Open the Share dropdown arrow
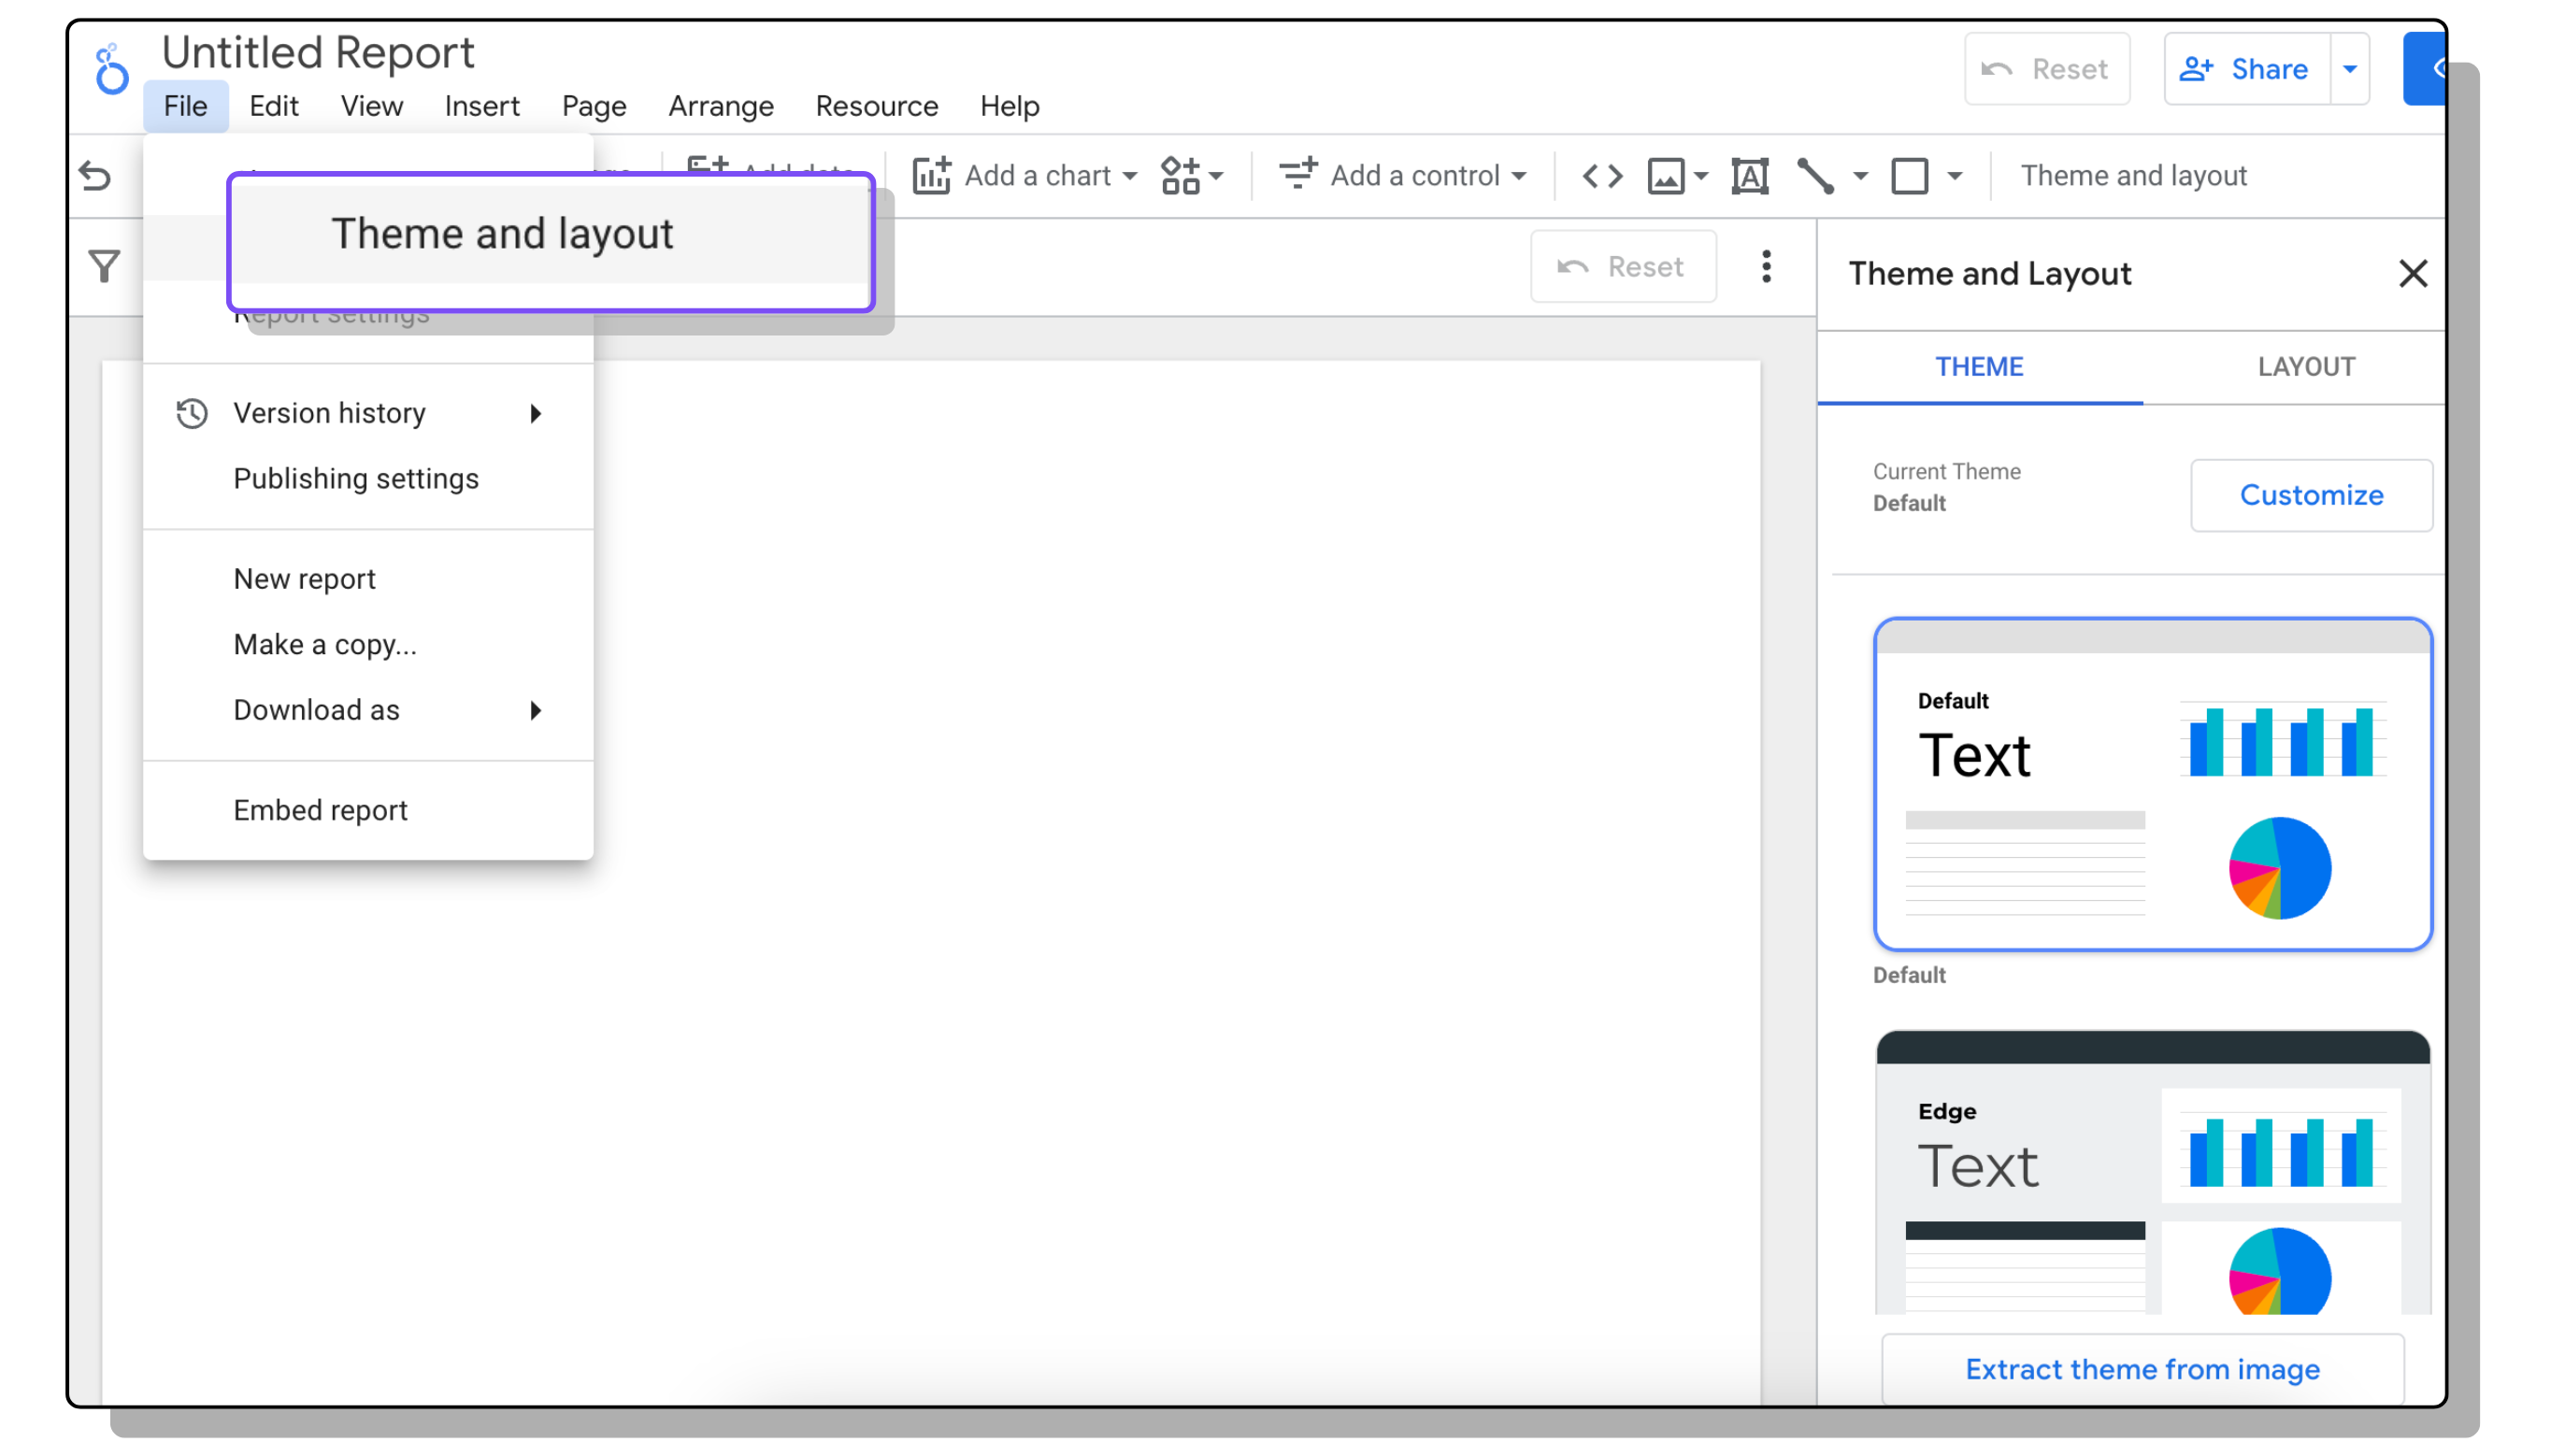This screenshot has height=1456, width=2565. pos(2350,69)
